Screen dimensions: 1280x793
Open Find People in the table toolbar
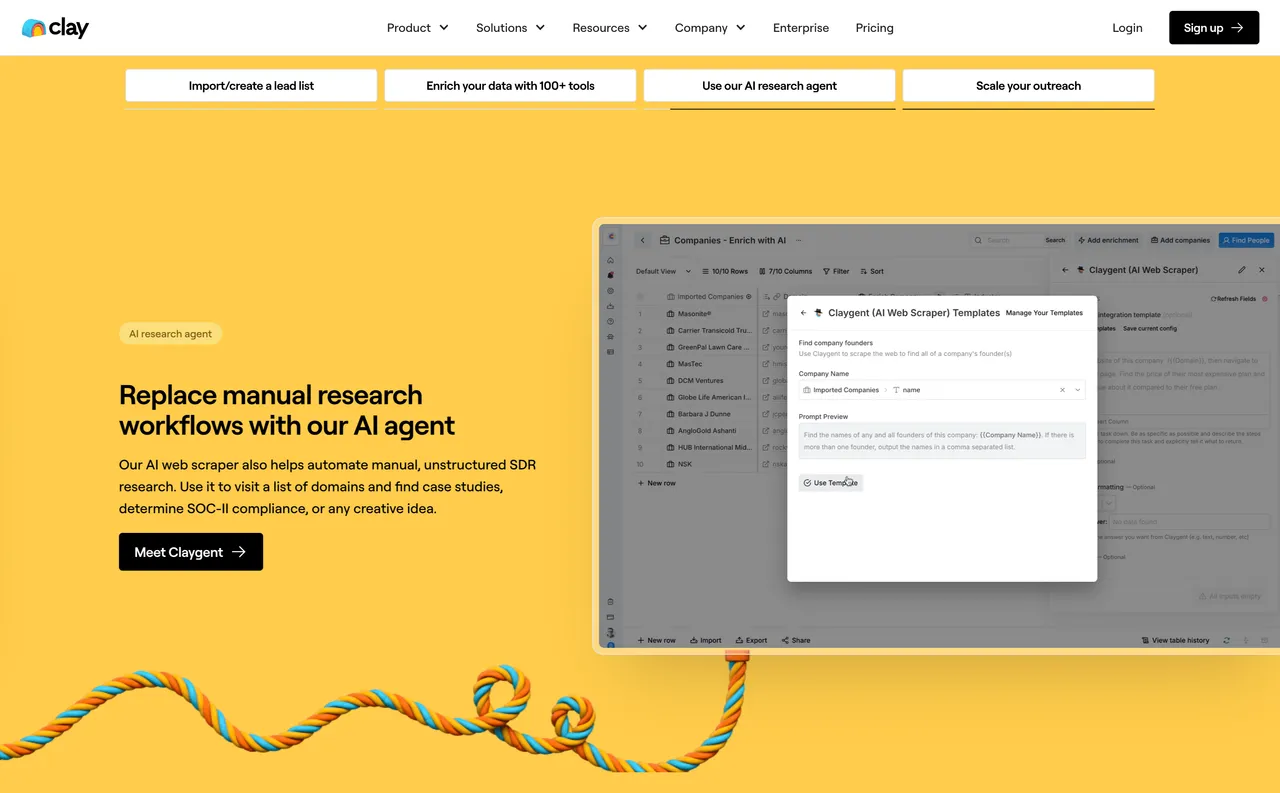pyautogui.click(x=1245, y=240)
